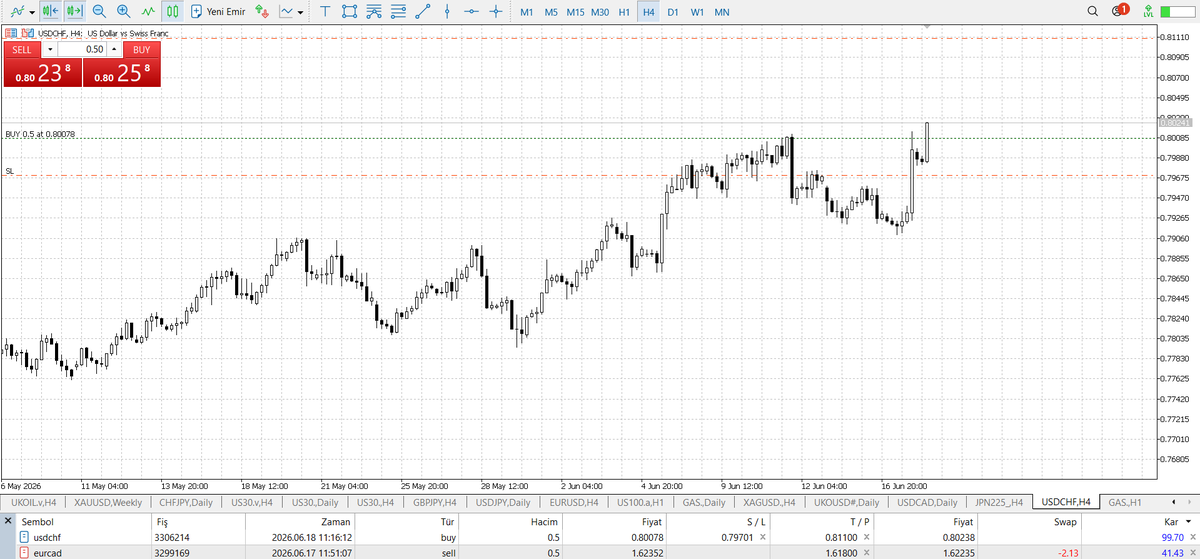This screenshot has width=1200, height=559.
Task: Open account notifications with red badge
Action: [x=1120, y=11]
